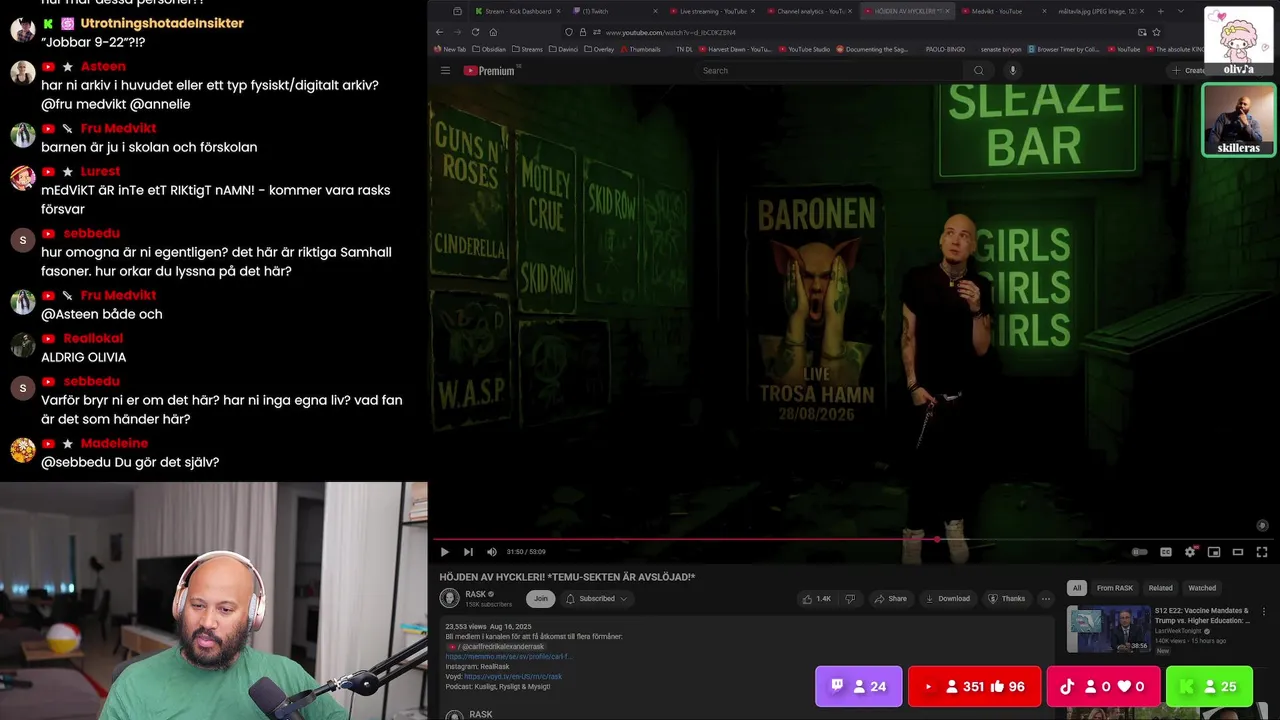This screenshot has height=720, width=1280.
Task: Select the Related filter chip
Action: 1160,588
